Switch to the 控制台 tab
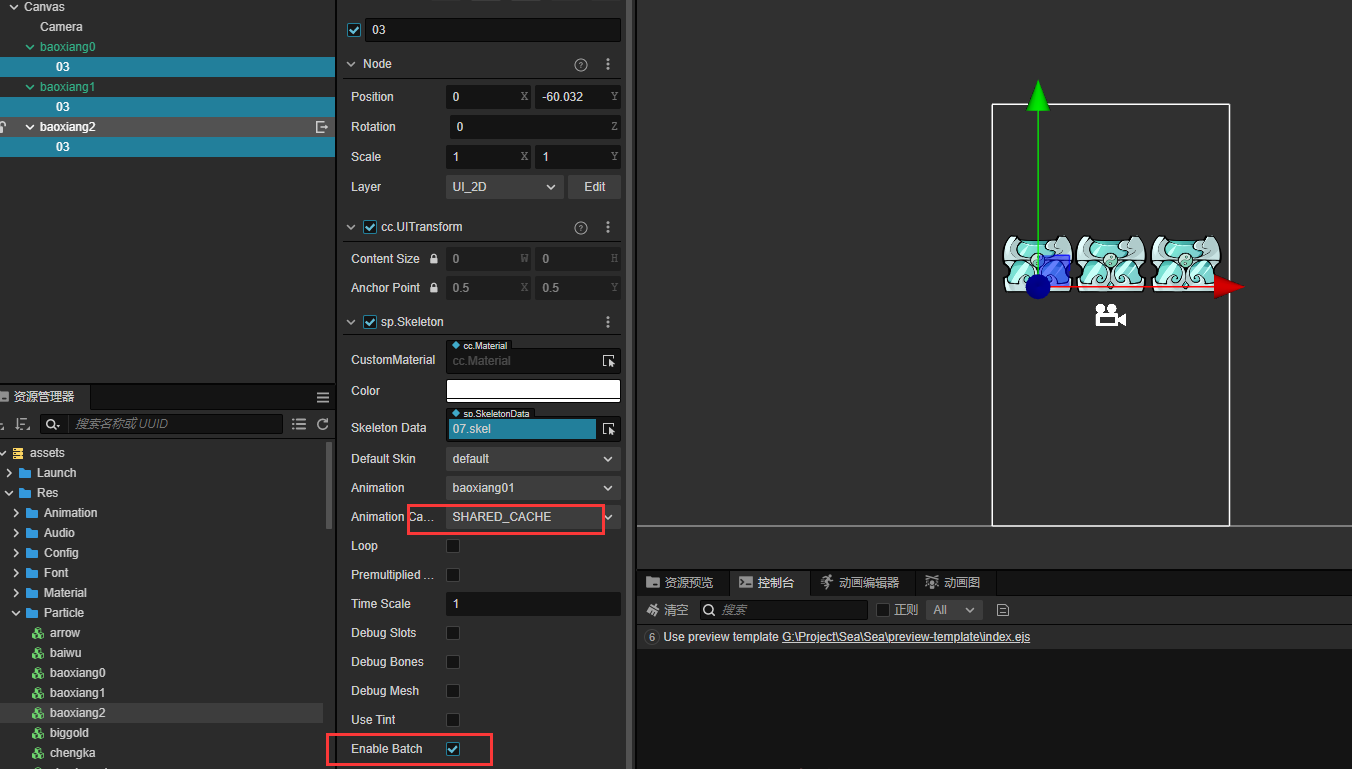This screenshot has height=769, width=1352. click(767, 582)
